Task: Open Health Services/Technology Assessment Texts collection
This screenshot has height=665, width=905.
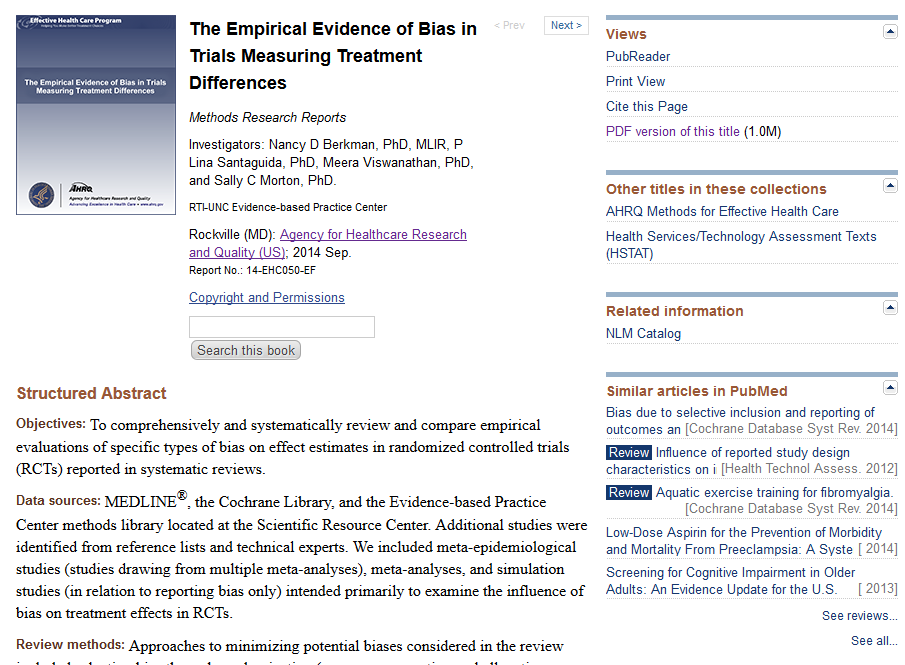Action: [x=741, y=245]
